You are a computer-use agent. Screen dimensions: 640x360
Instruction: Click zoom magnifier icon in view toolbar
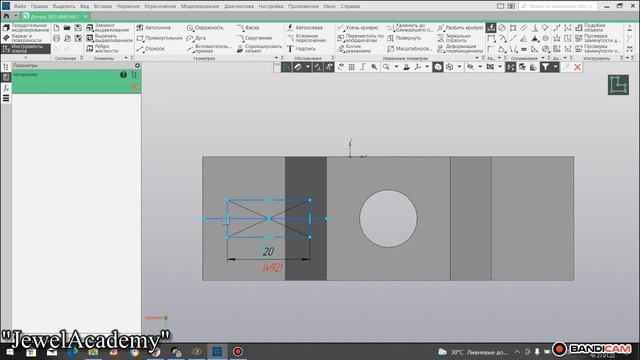[x=386, y=67]
